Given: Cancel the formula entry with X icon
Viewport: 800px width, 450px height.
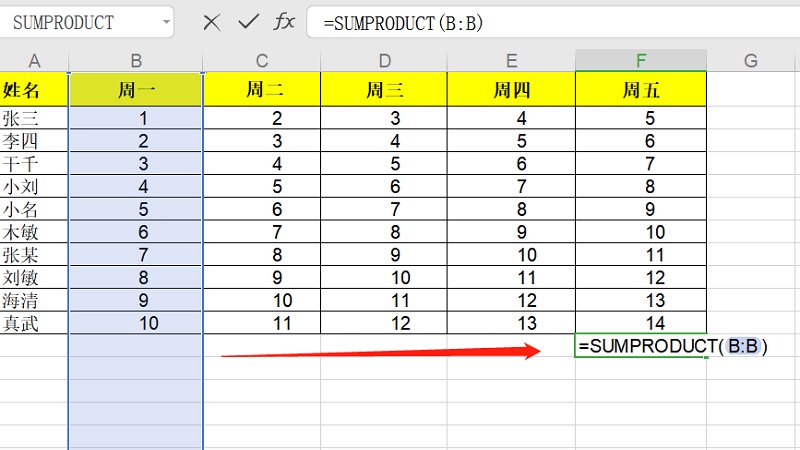Looking at the screenshot, I should click(x=211, y=22).
